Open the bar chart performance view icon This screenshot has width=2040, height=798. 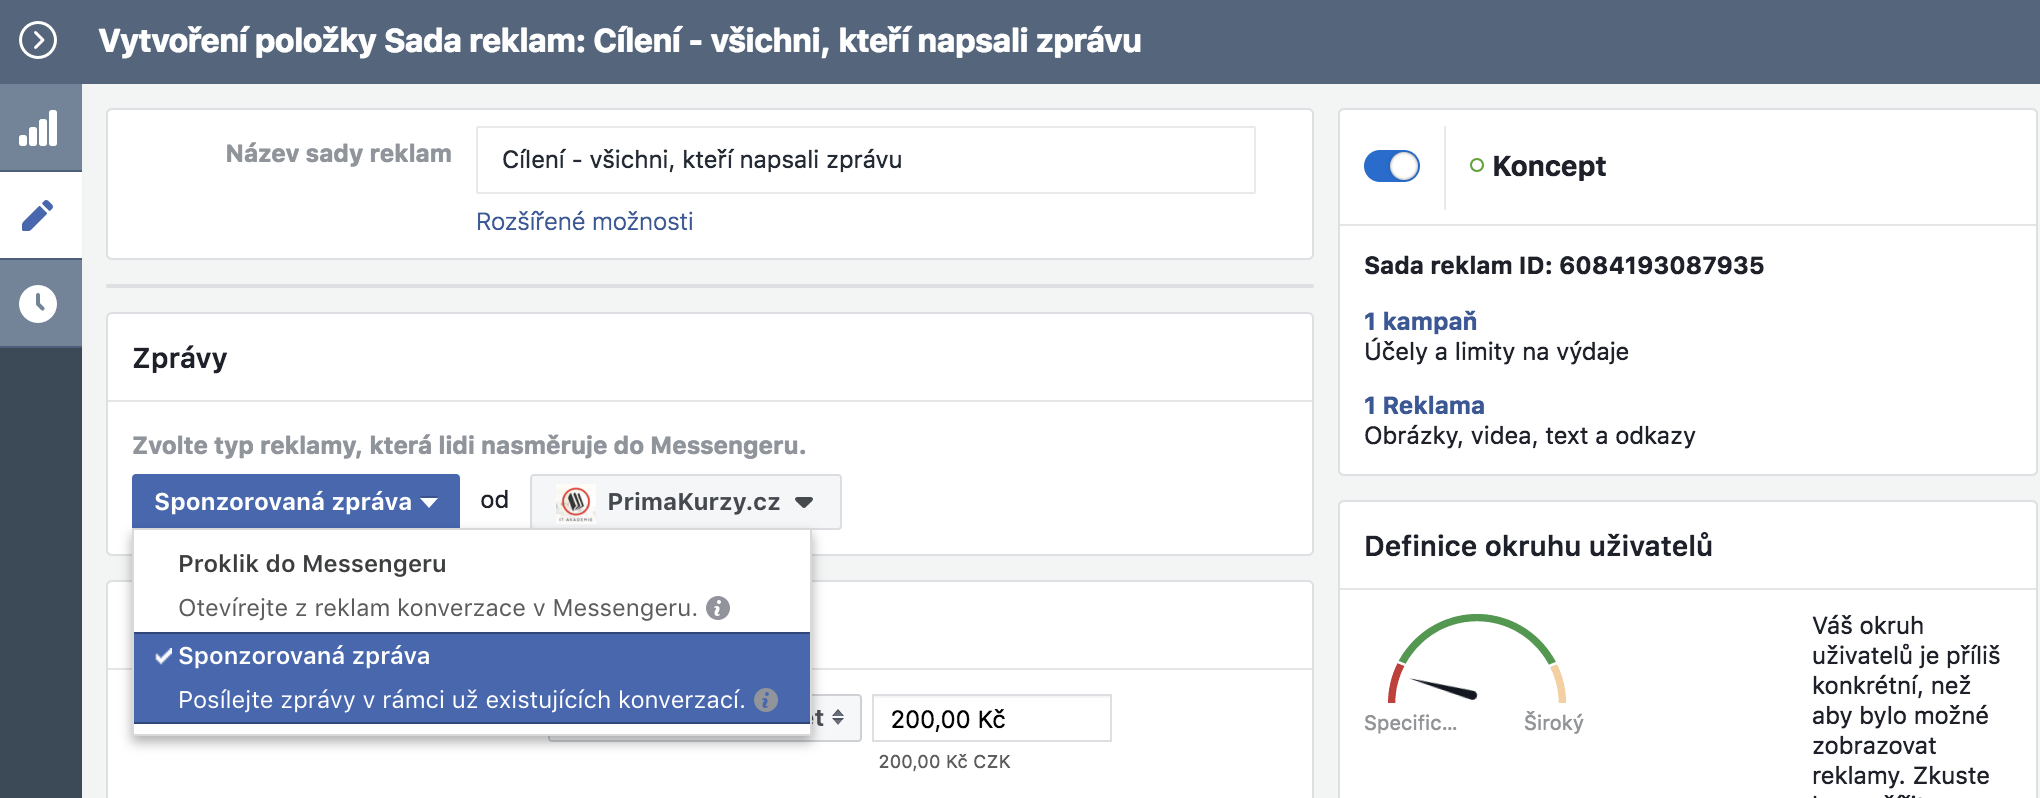(x=39, y=129)
